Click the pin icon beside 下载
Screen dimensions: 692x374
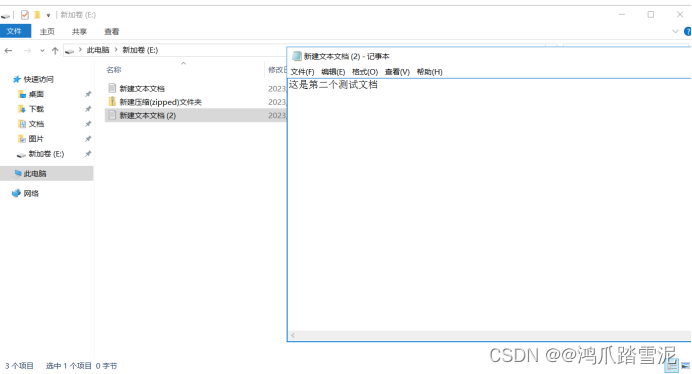coord(88,109)
